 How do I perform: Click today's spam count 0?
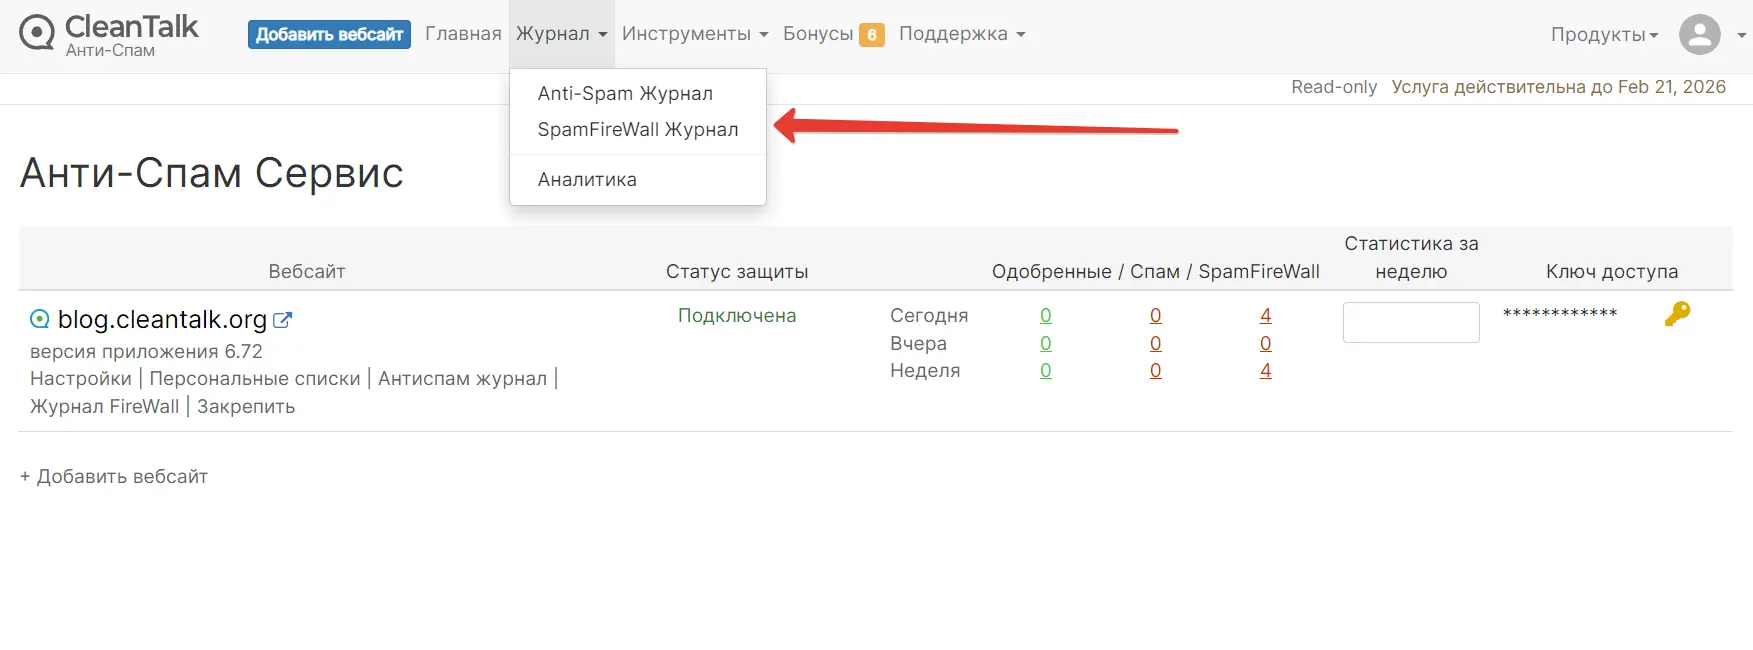(1156, 315)
